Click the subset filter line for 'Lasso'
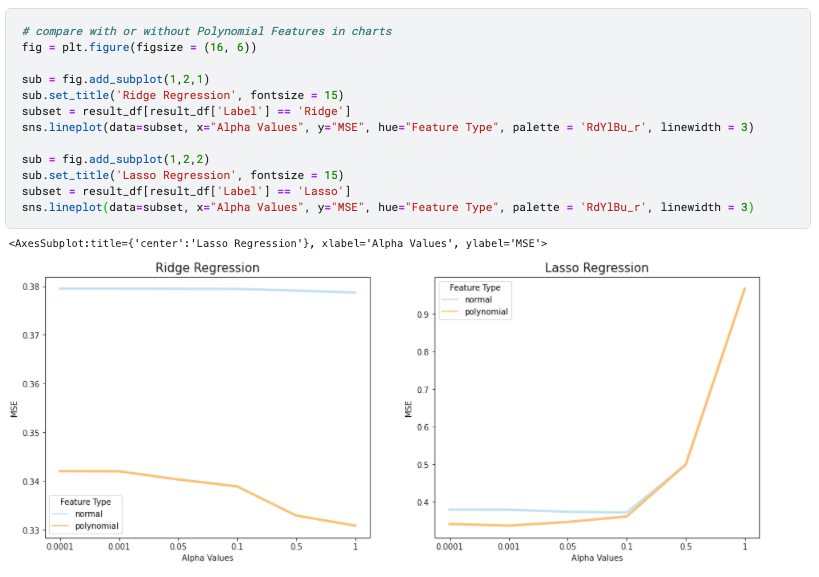Image resolution: width=819 pixels, height=577 pixels. (186, 191)
